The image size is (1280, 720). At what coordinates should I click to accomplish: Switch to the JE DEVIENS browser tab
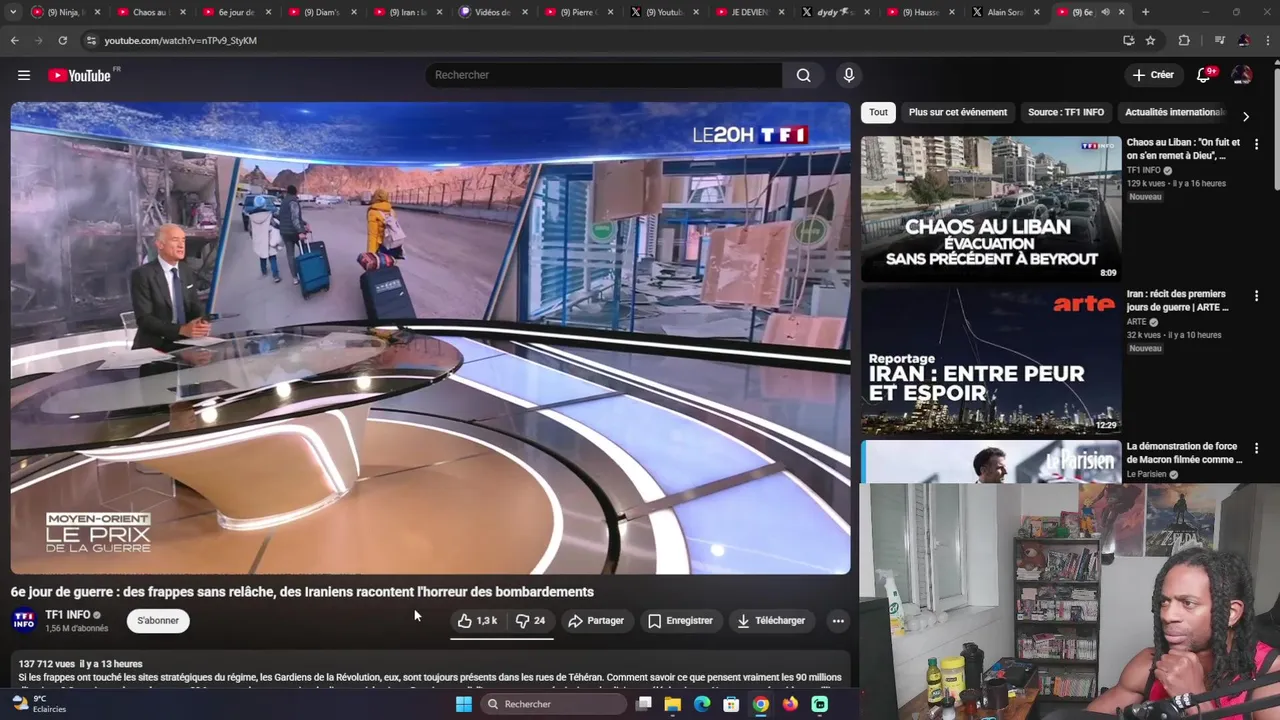(x=748, y=12)
